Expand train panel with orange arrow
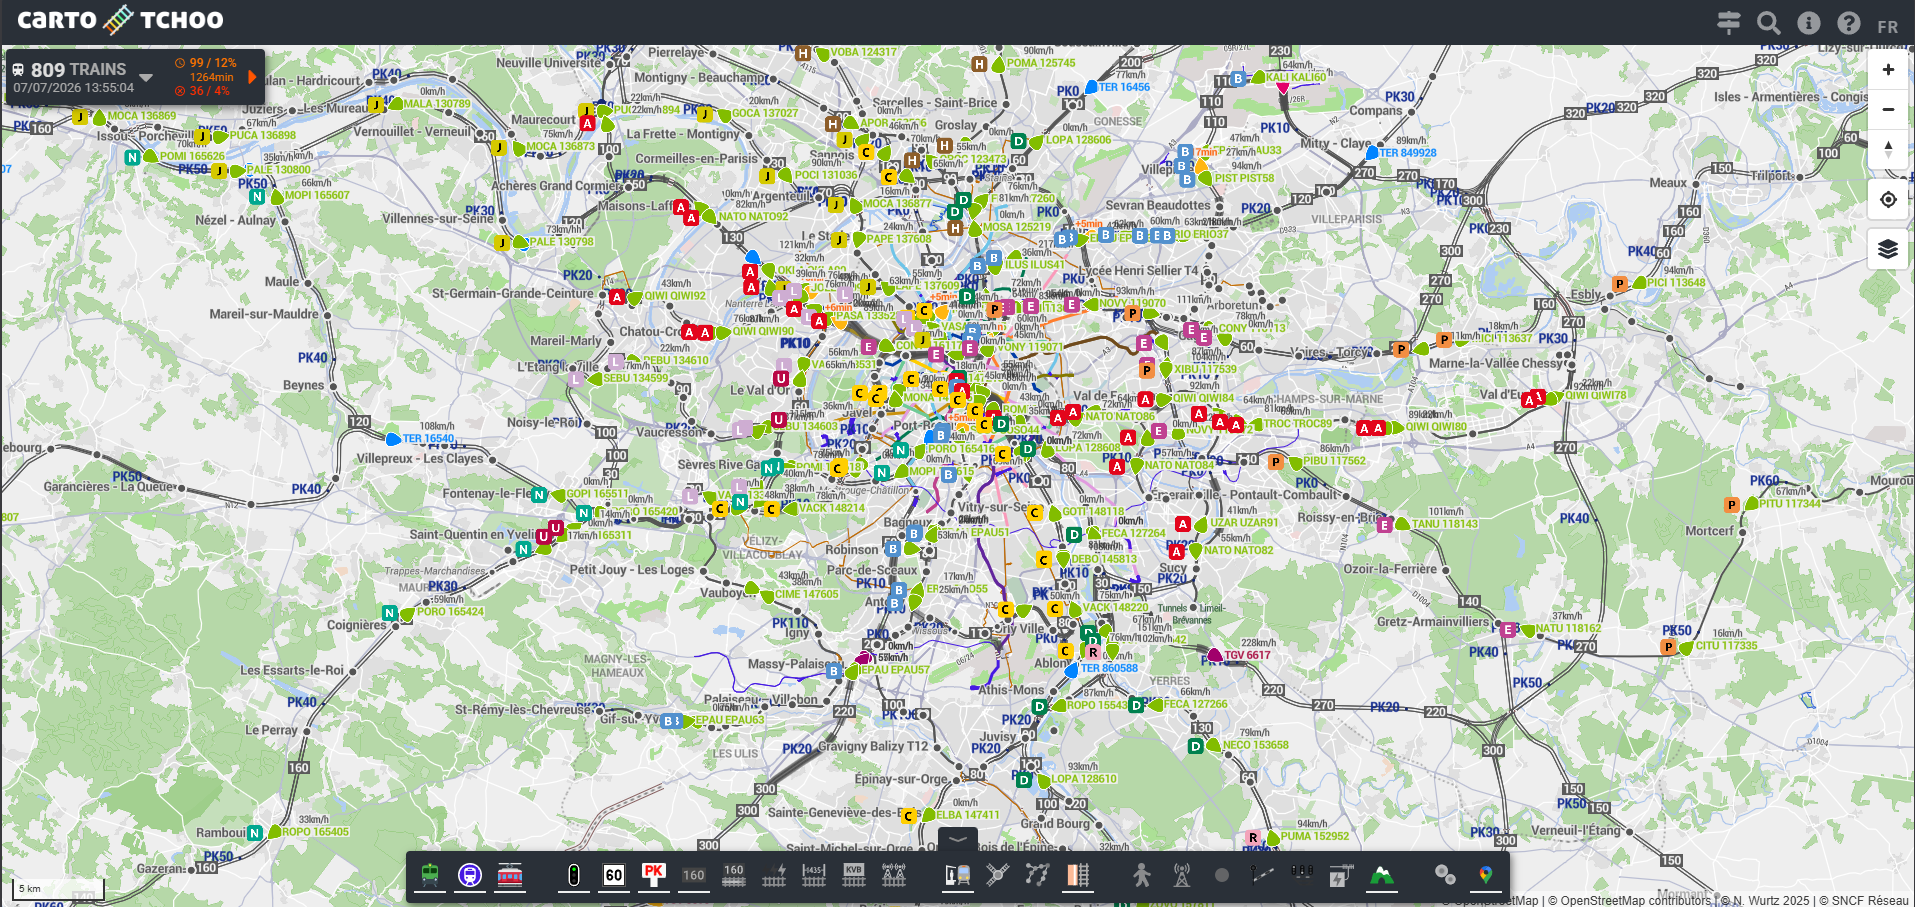1915x907 pixels. click(x=252, y=77)
